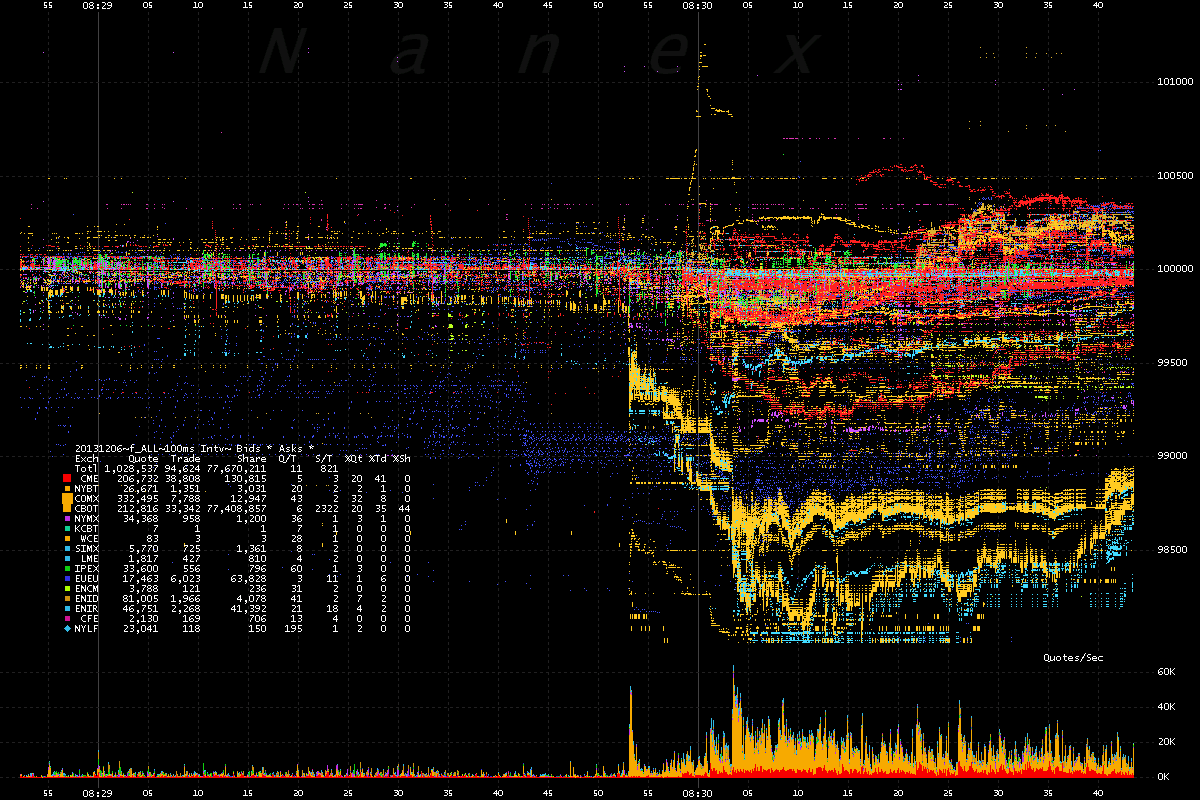
Task: Select the CFE exchange label
Action: point(90,619)
